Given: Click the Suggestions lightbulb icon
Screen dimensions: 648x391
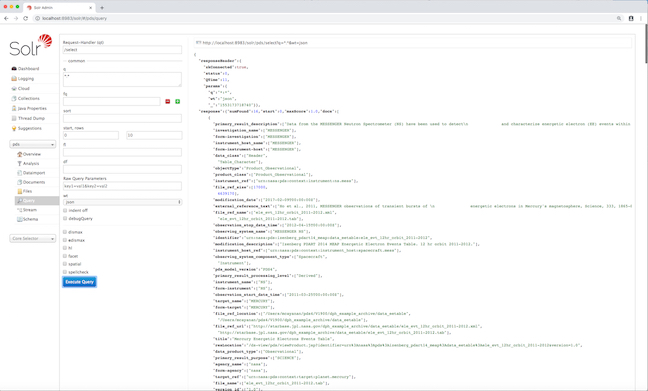Looking at the screenshot, I should coord(14,128).
